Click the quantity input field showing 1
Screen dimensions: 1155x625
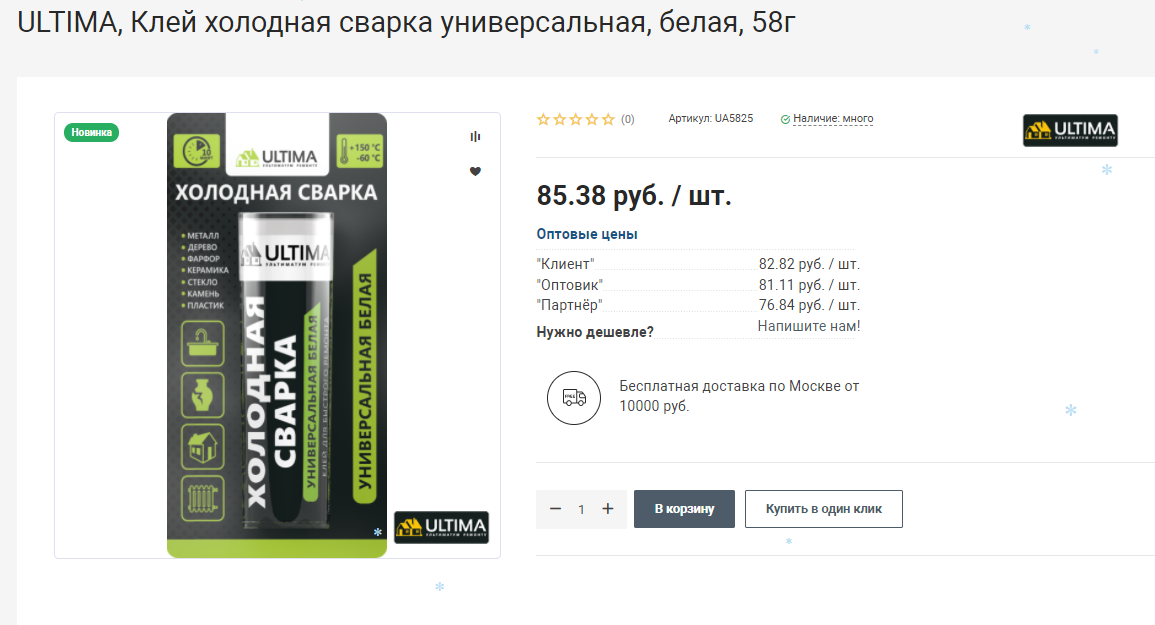tap(581, 509)
